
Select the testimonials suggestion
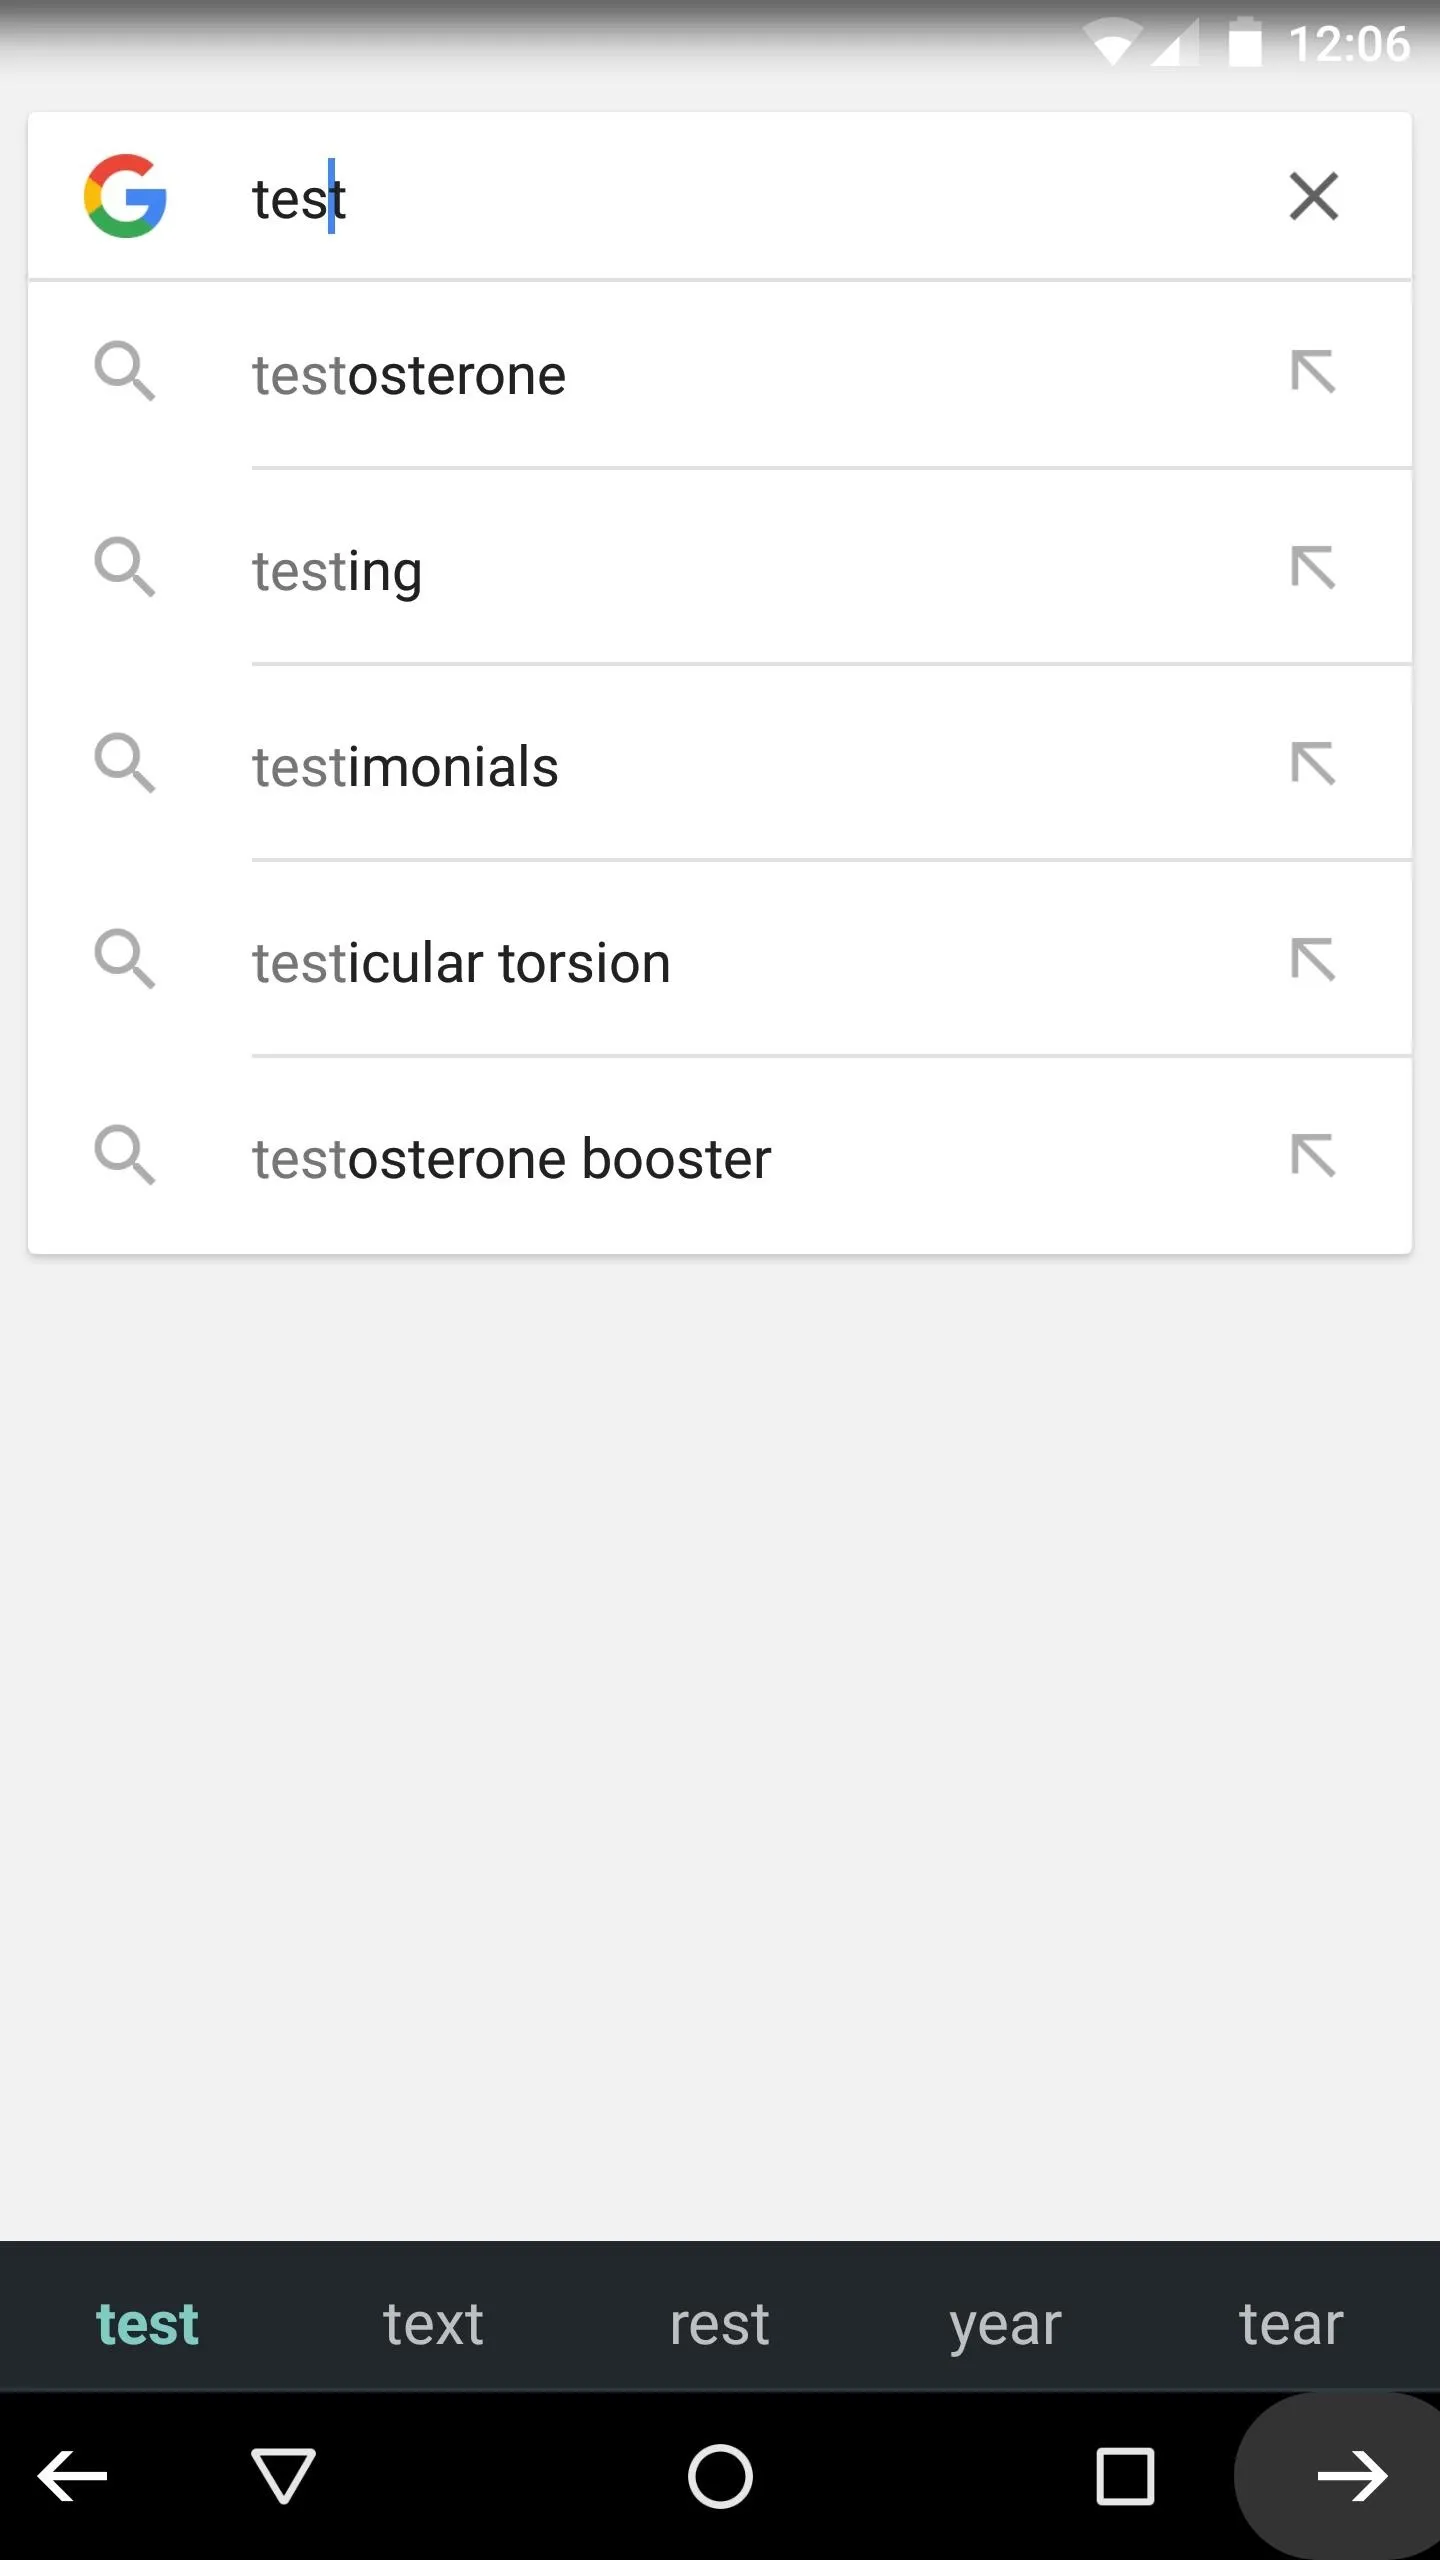[x=720, y=766]
